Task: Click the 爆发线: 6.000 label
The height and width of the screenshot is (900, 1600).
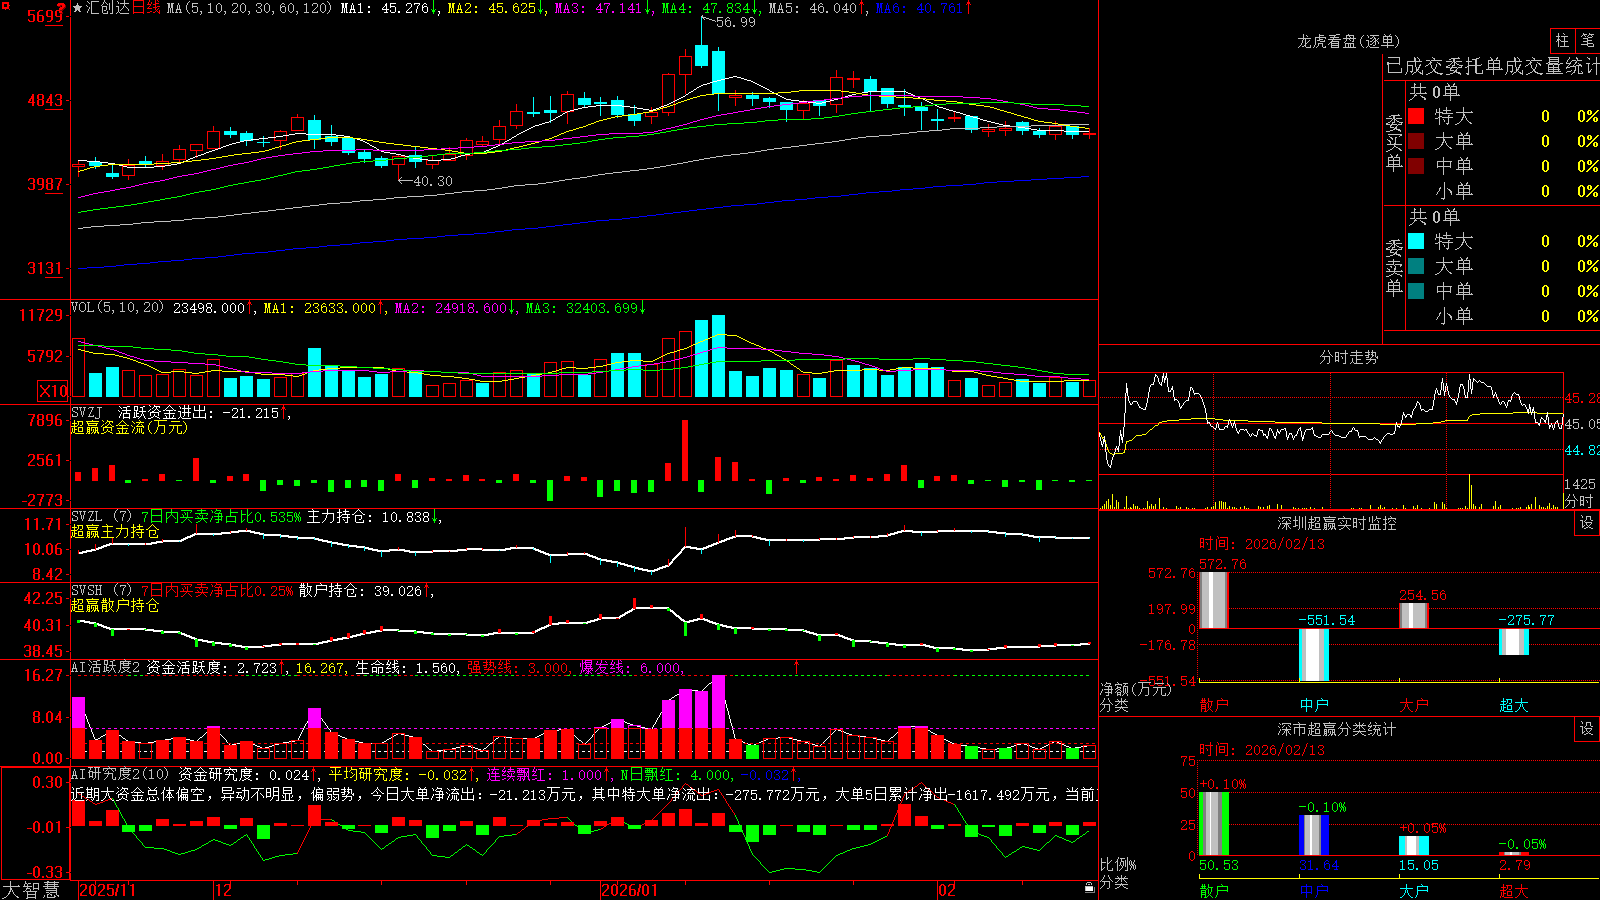Action: [631, 667]
